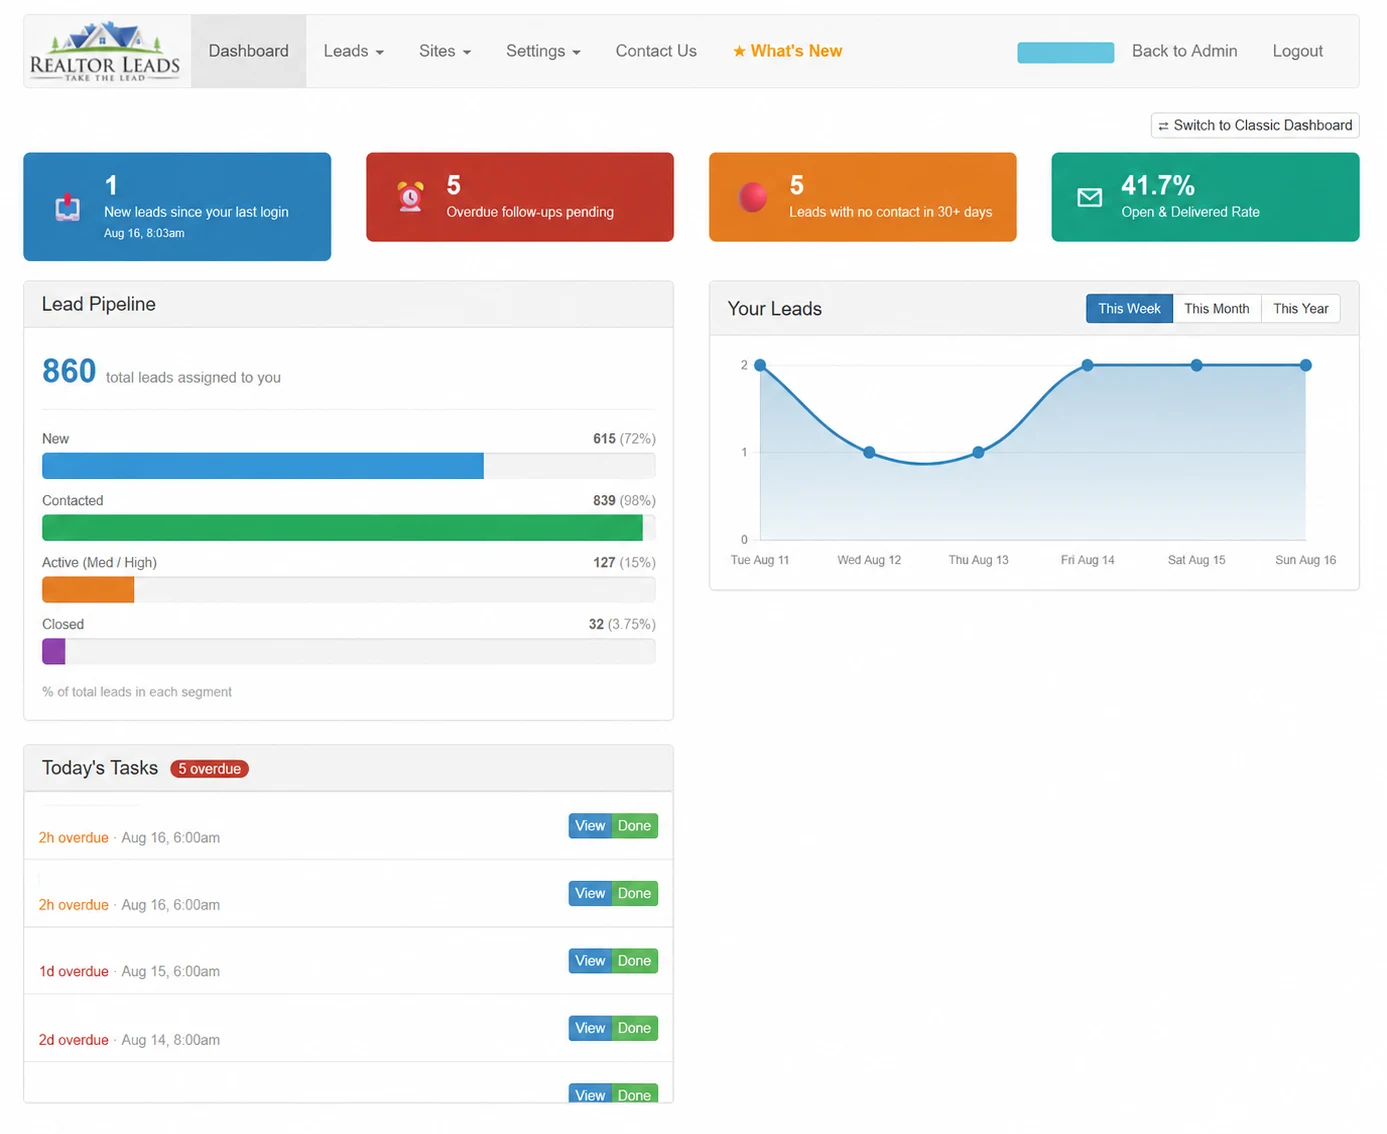Open the Leads dropdown menu
1387x1134 pixels.
tap(354, 51)
